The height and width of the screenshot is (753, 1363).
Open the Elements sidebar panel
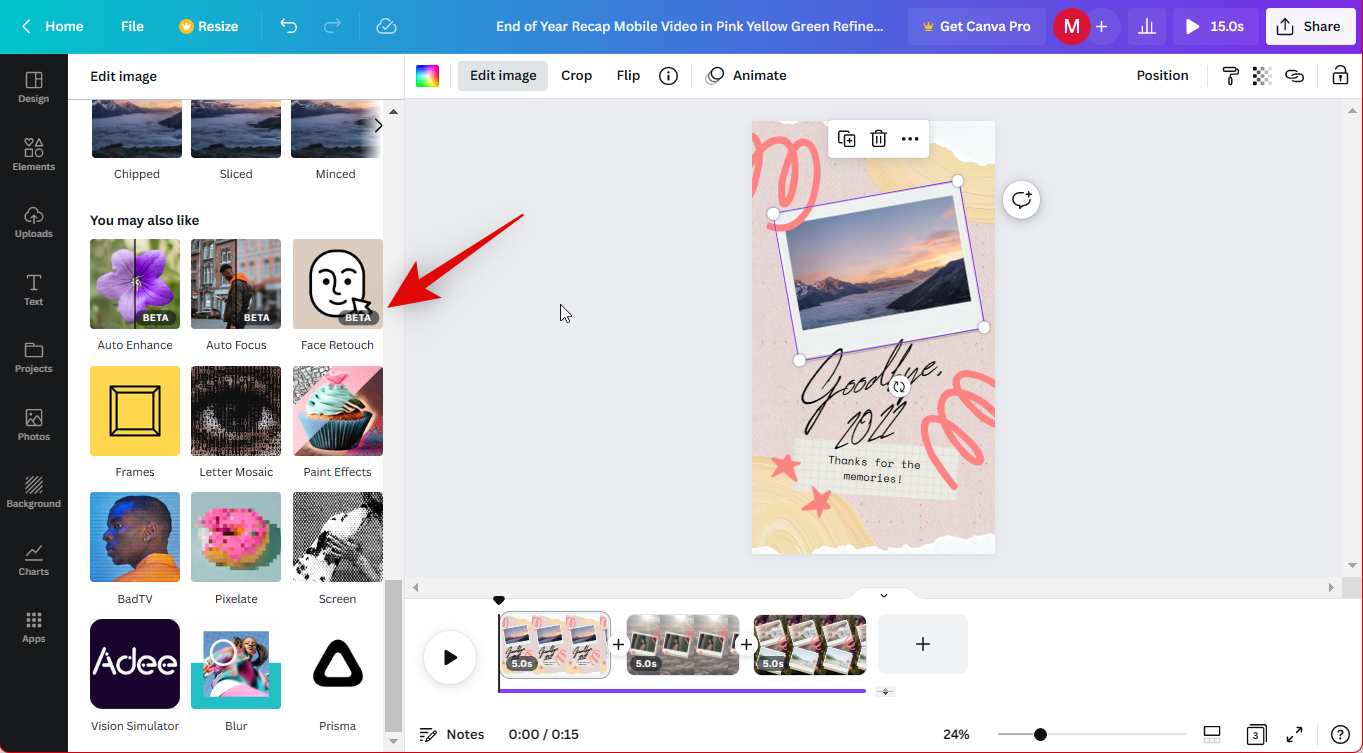(x=33, y=154)
